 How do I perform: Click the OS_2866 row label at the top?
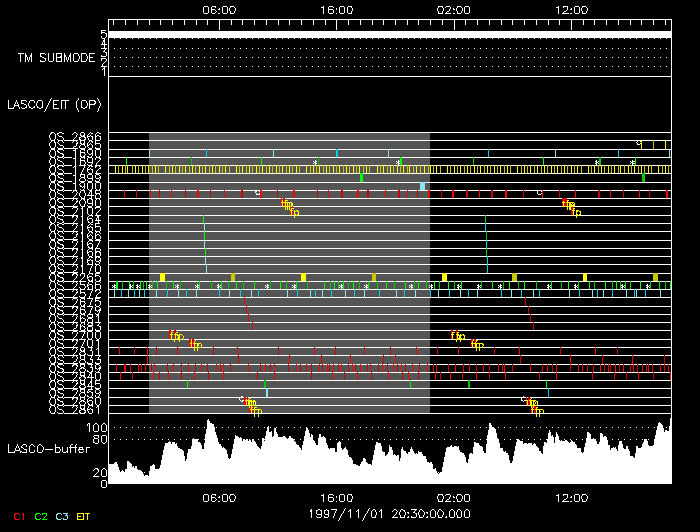[x=75, y=136]
